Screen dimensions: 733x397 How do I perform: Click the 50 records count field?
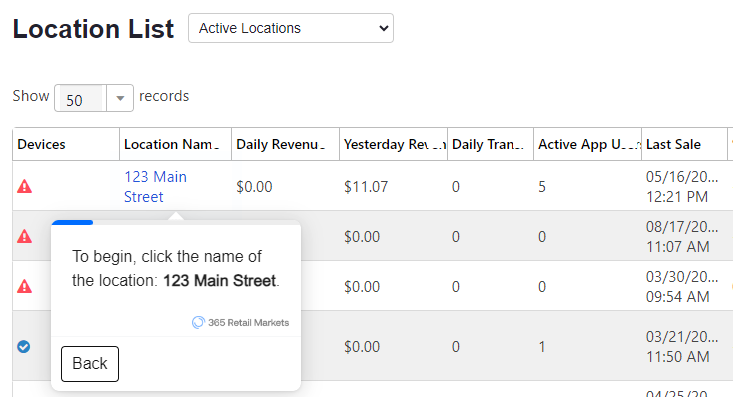[80, 98]
